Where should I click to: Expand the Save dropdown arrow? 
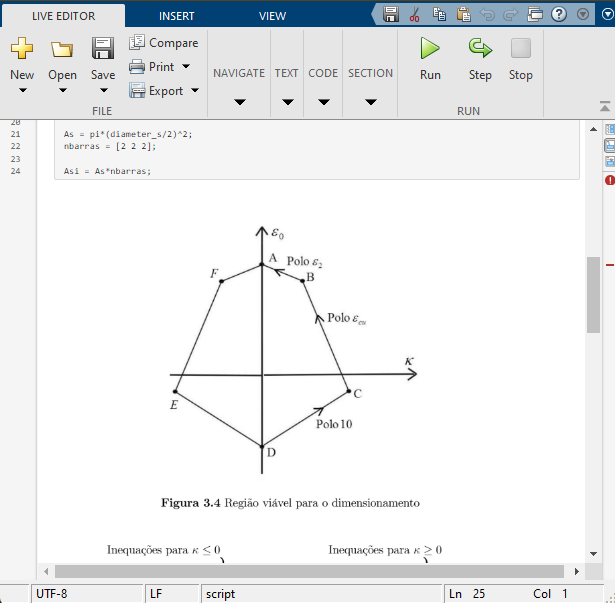point(104,90)
